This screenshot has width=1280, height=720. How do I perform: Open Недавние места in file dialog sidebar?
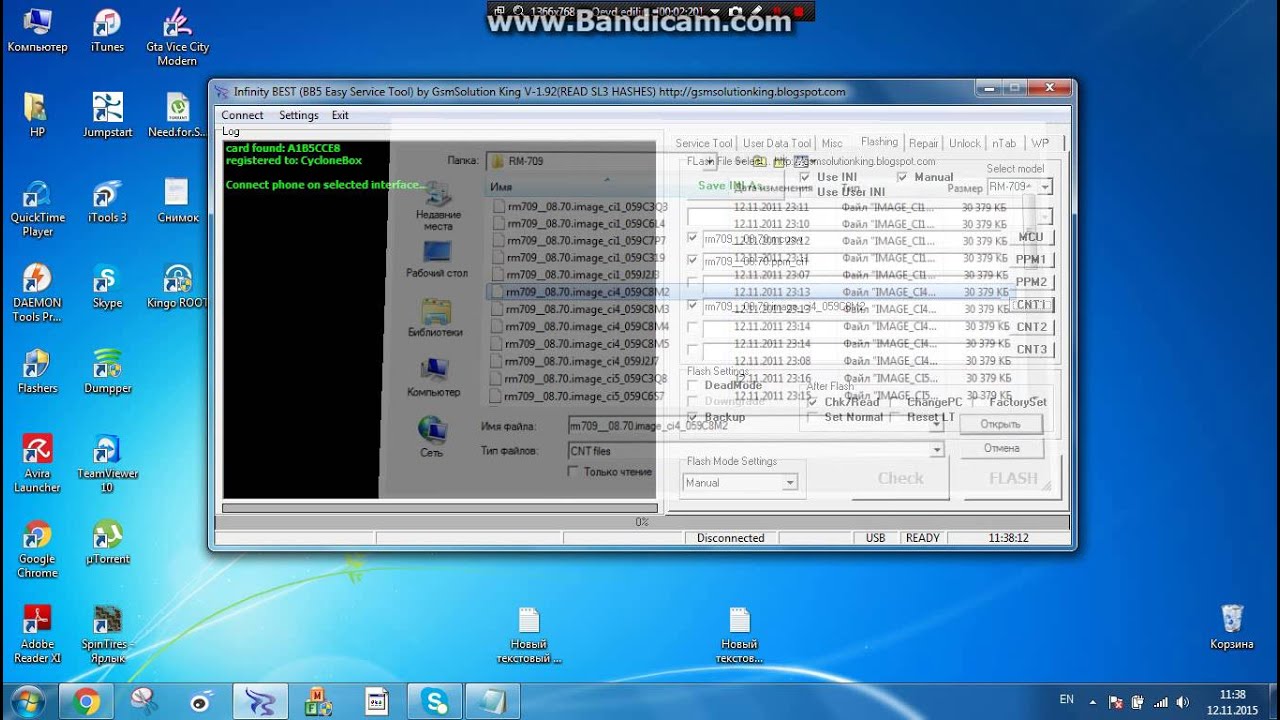(438, 206)
